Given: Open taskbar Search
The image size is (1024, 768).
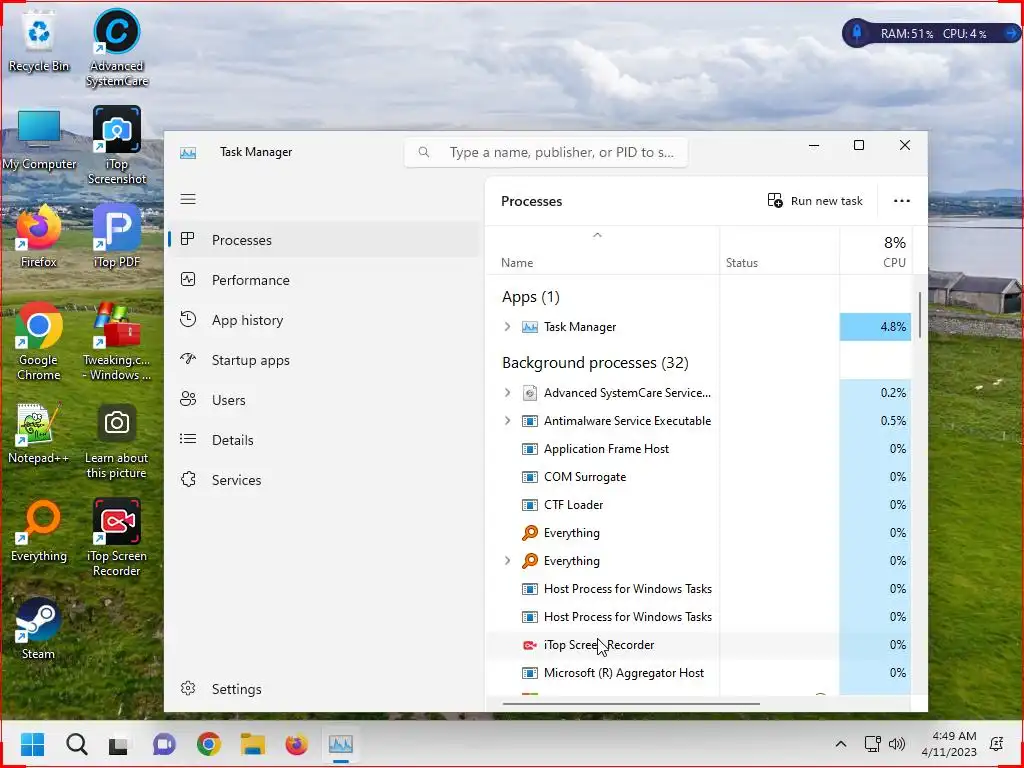Looking at the screenshot, I should tap(76, 744).
